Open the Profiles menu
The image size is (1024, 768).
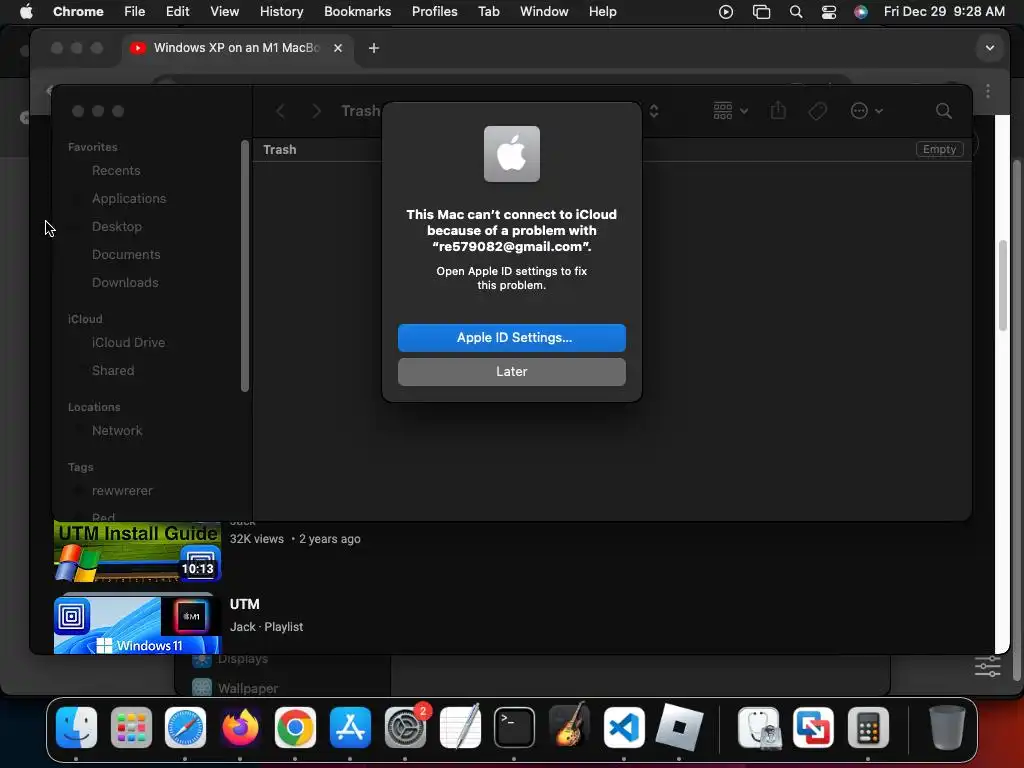pos(434,11)
